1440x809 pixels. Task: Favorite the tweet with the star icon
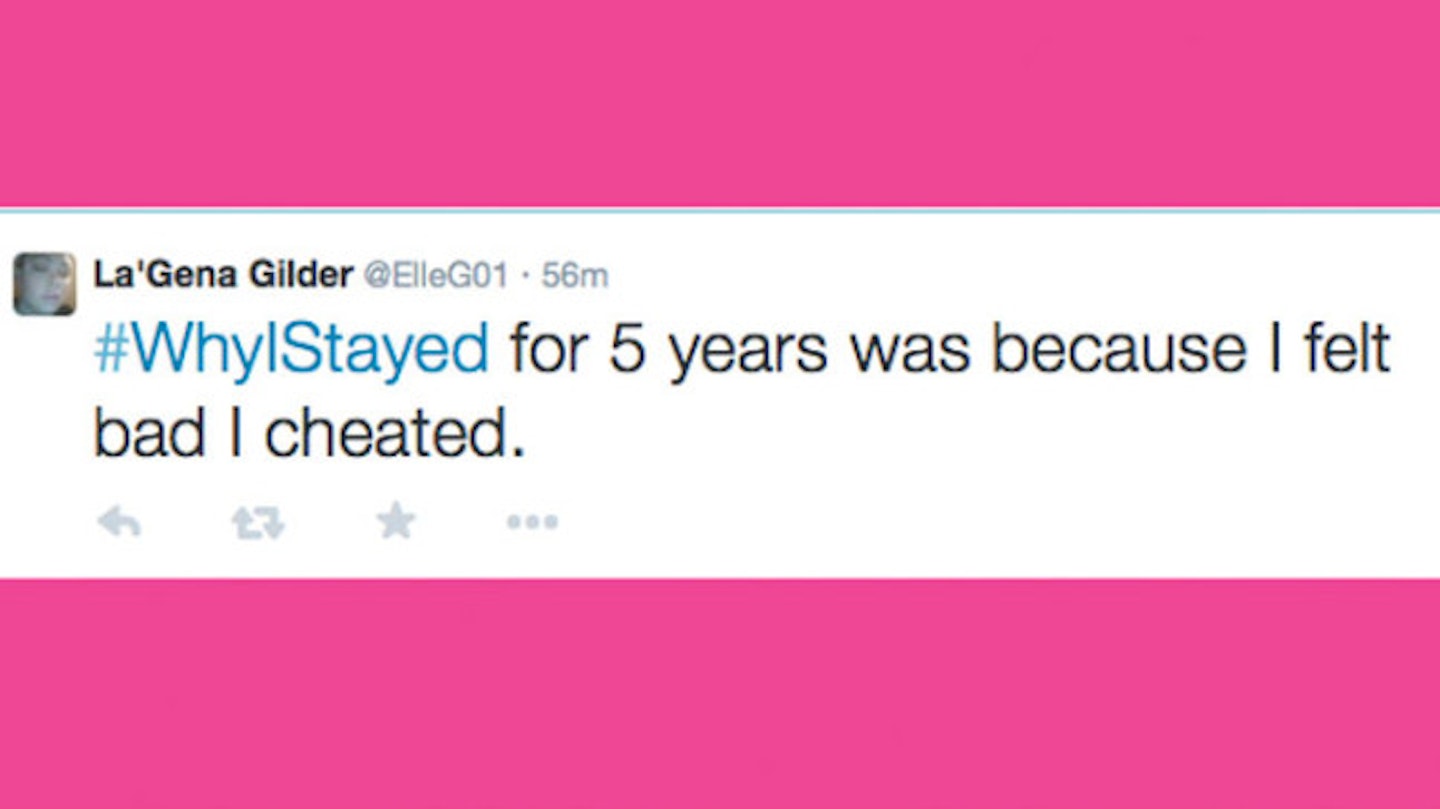tap(396, 521)
